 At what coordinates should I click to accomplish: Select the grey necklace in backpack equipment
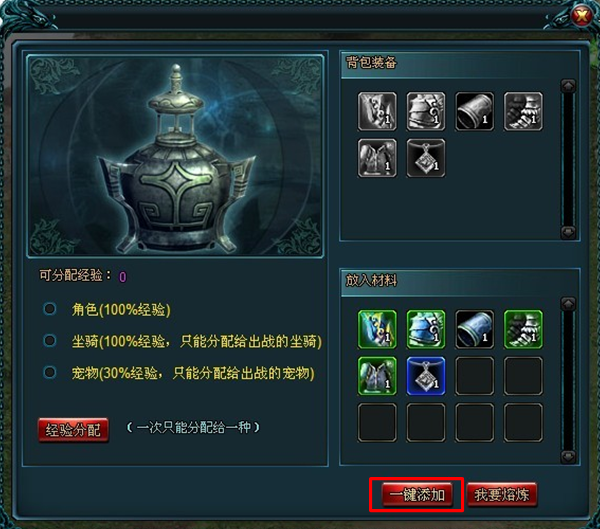coord(426,158)
